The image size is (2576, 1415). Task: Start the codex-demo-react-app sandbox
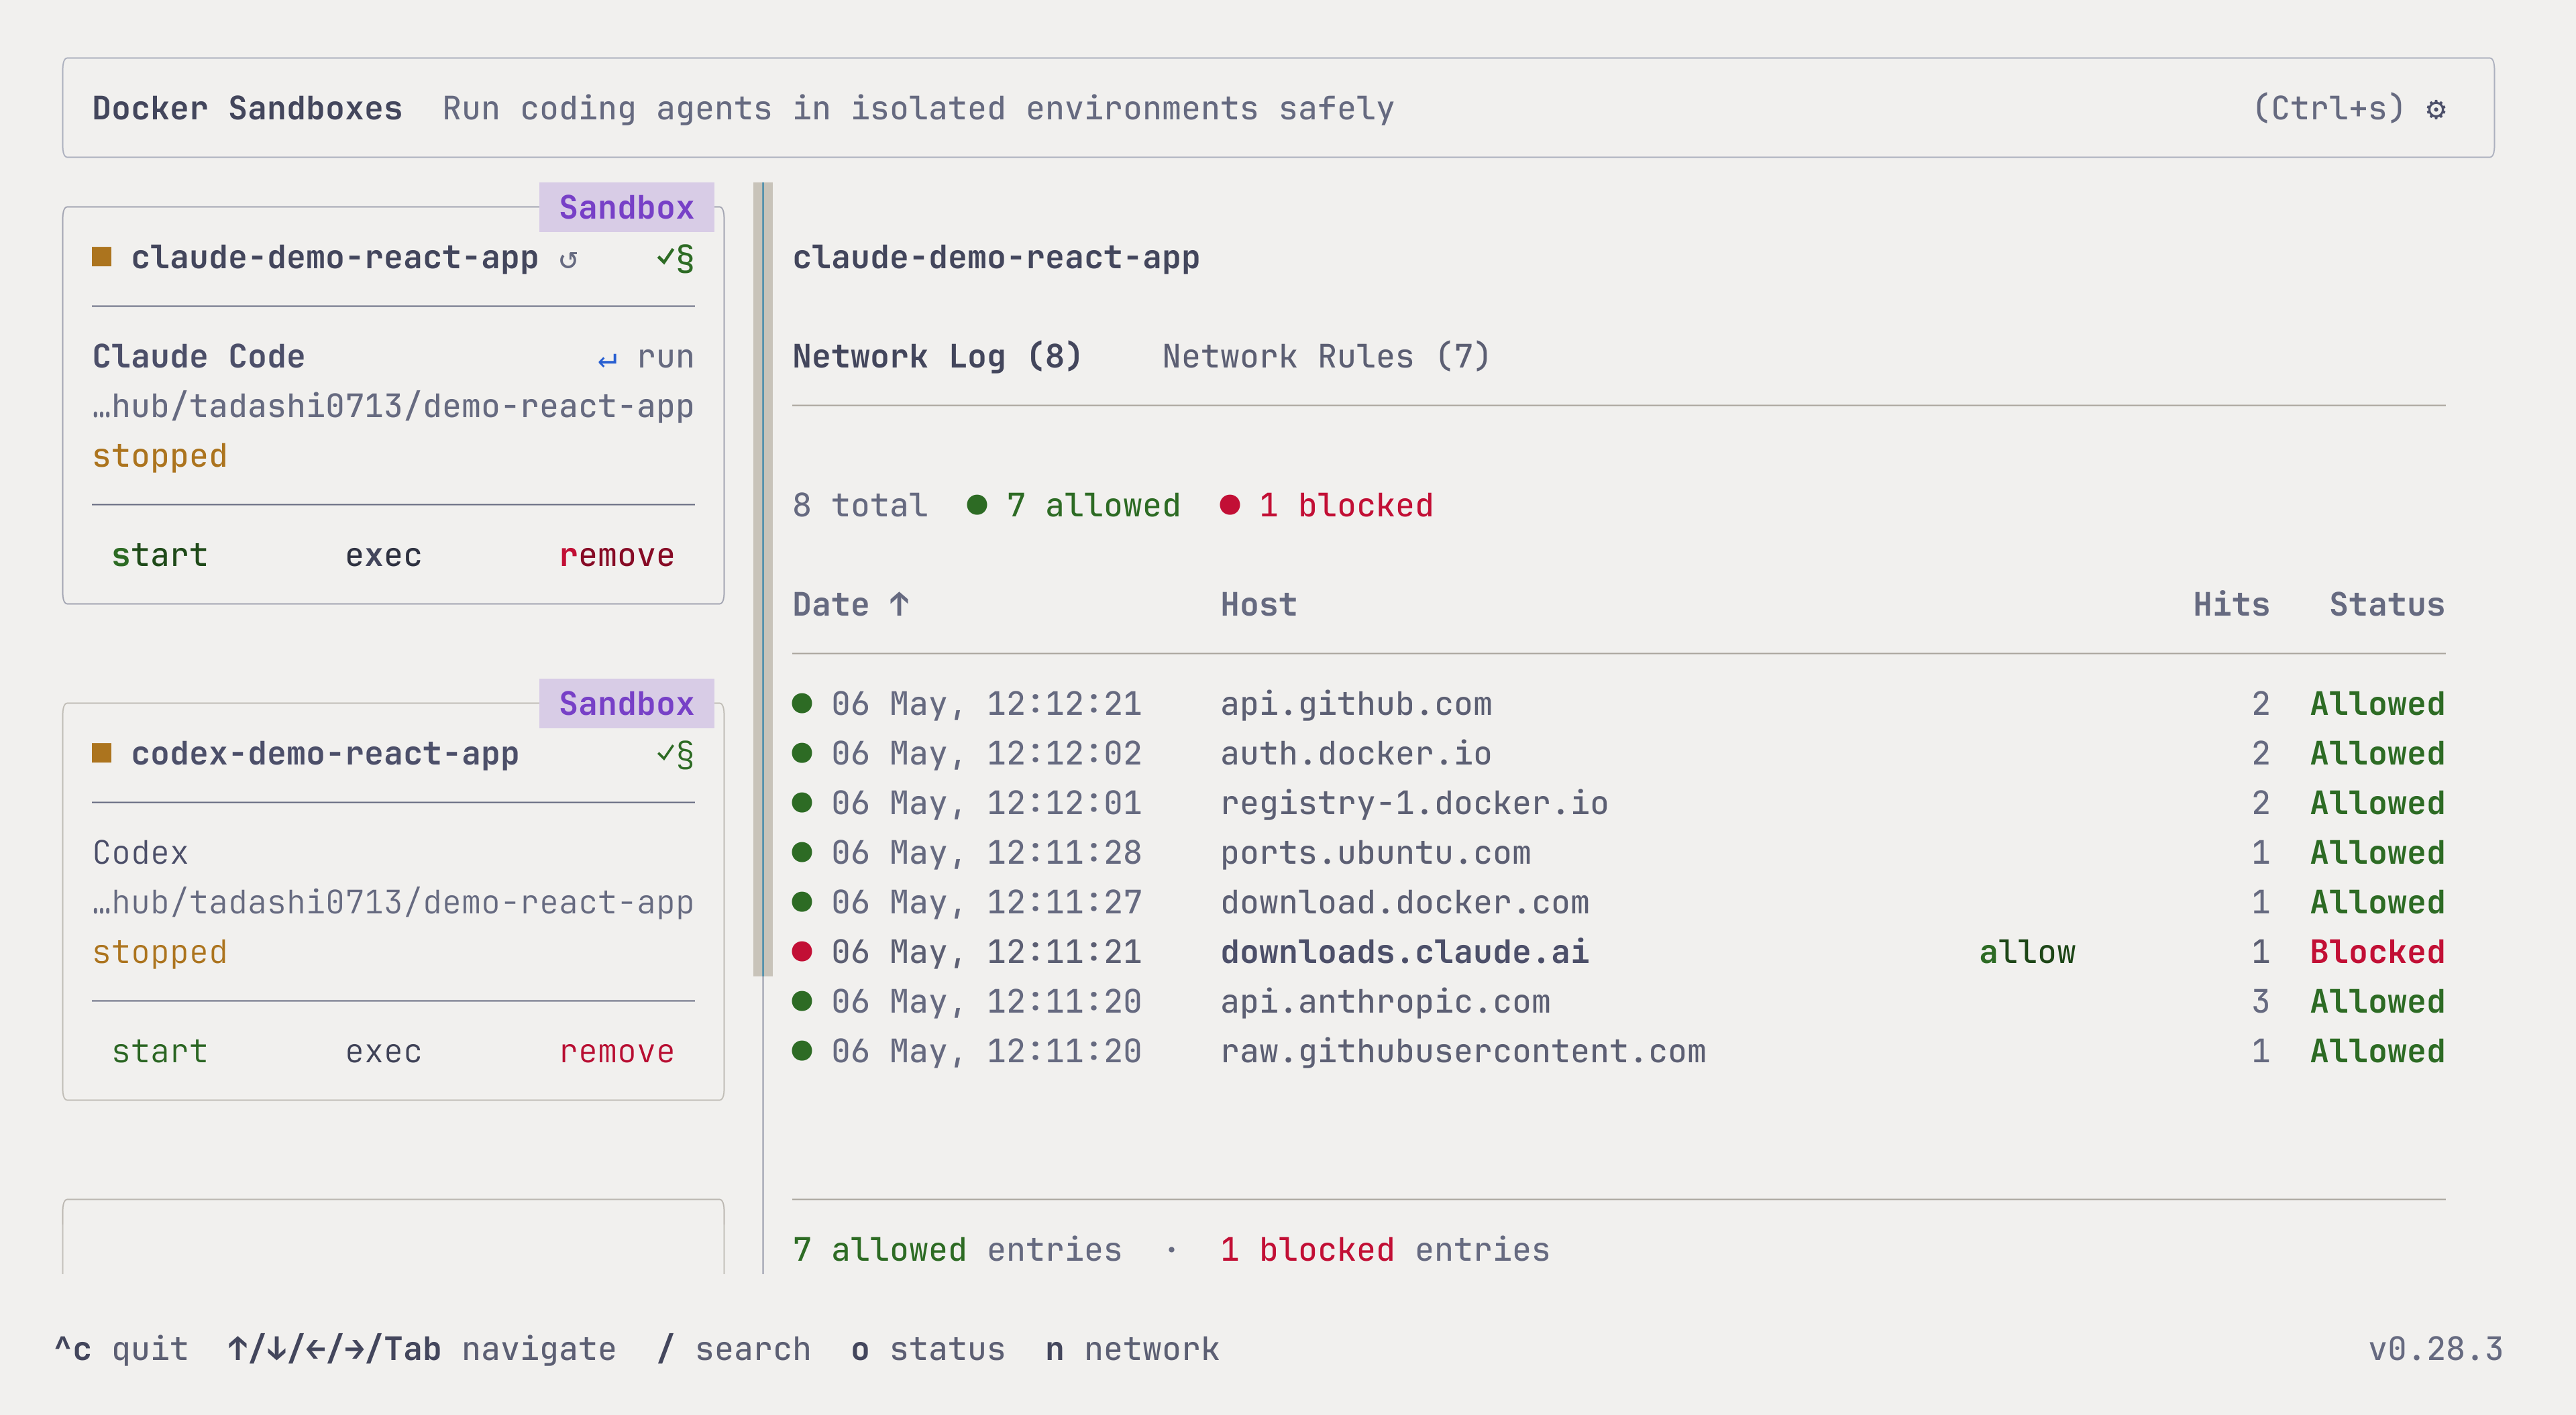(160, 1051)
